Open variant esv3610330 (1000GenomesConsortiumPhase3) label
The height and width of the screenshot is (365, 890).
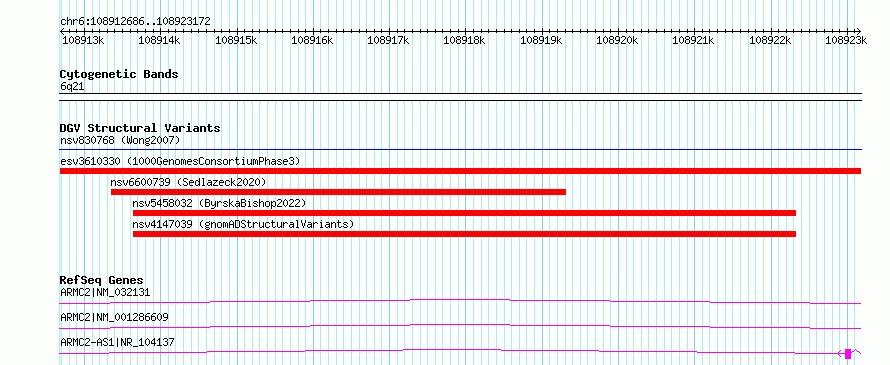click(180, 161)
